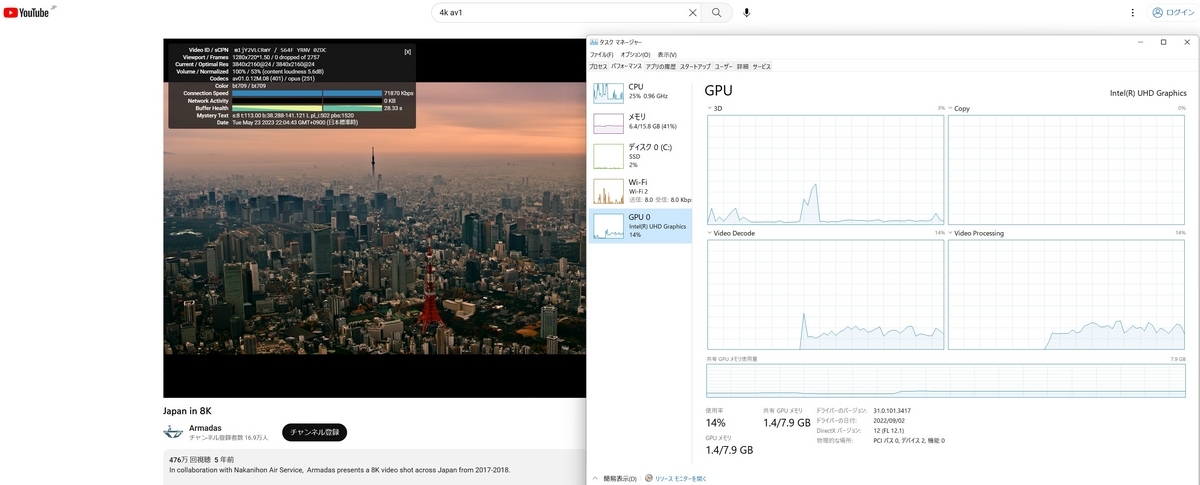Click the 'Intel(R) UHD Graphics' heading text
Image resolution: width=1200 pixels, height=485 pixels.
pyautogui.click(x=1148, y=93)
